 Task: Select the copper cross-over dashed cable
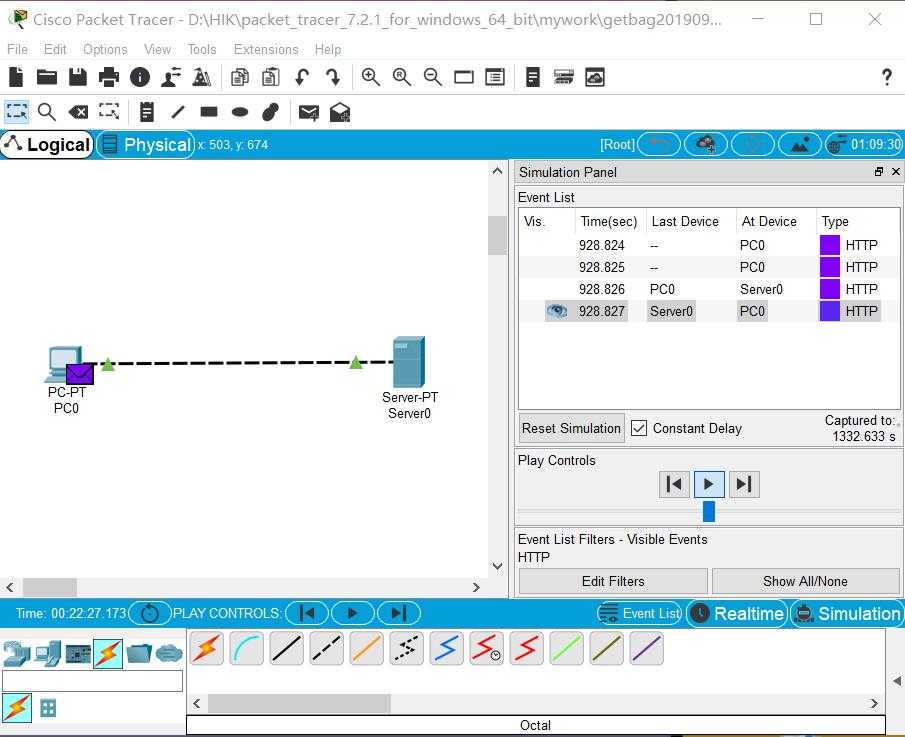pos(327,648)
